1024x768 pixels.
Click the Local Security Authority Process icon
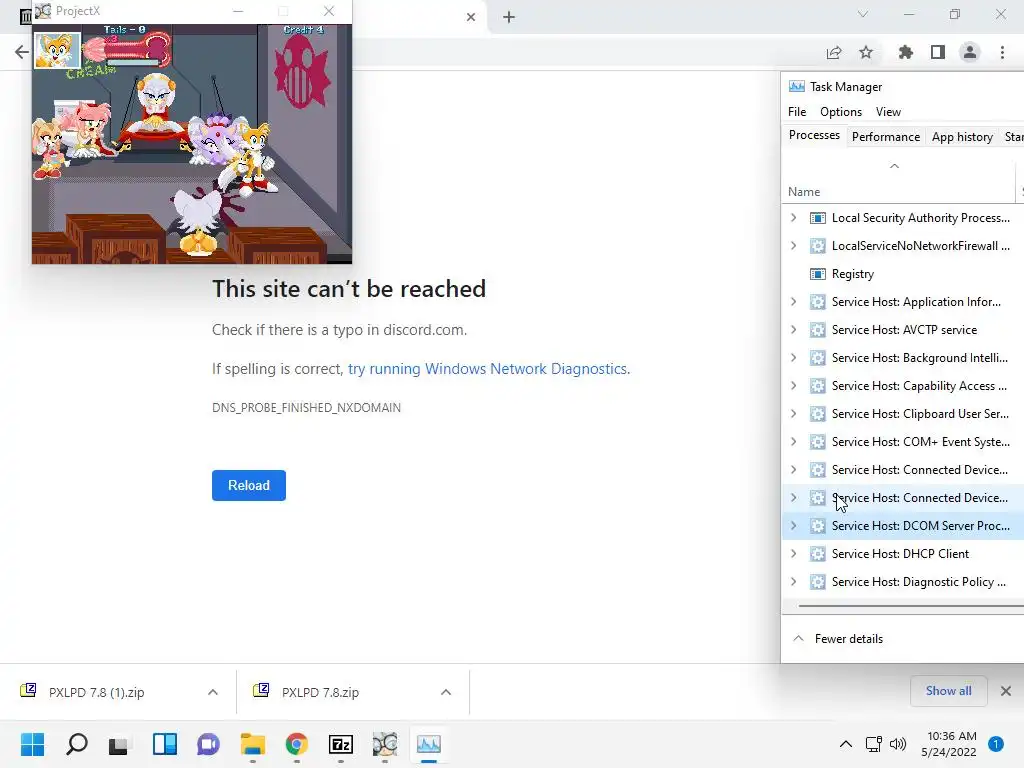(818, 217)
